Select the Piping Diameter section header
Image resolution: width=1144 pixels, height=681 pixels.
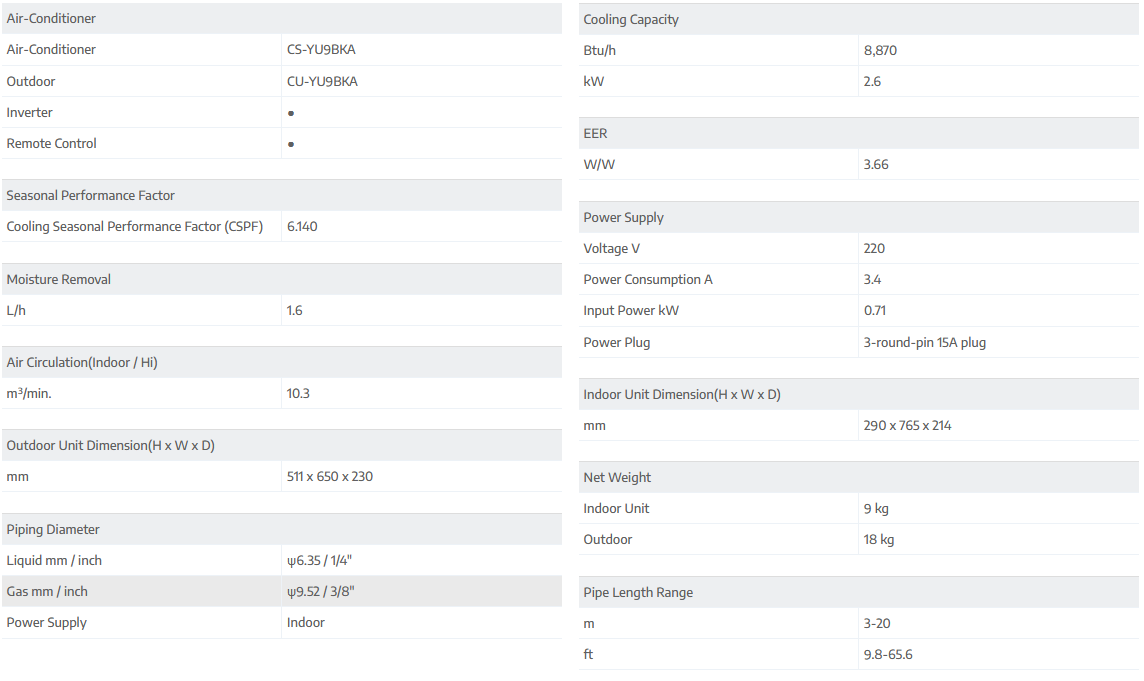(x=53, y=529)
